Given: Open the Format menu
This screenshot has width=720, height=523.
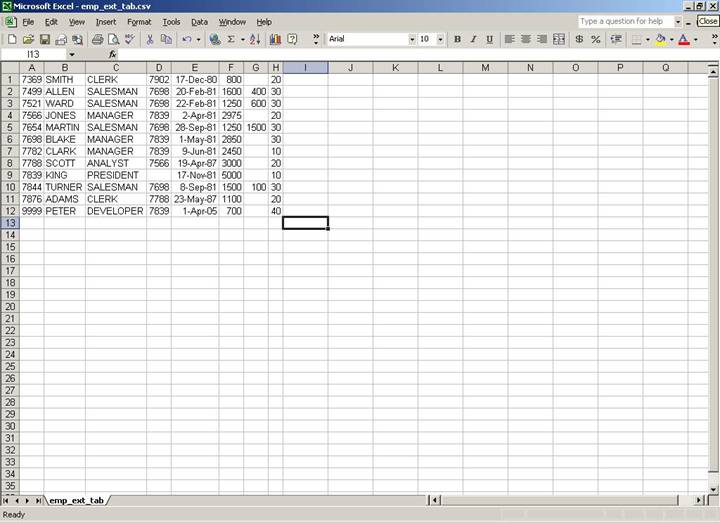Looking at the screenshot, I should [x=139, y=21].
